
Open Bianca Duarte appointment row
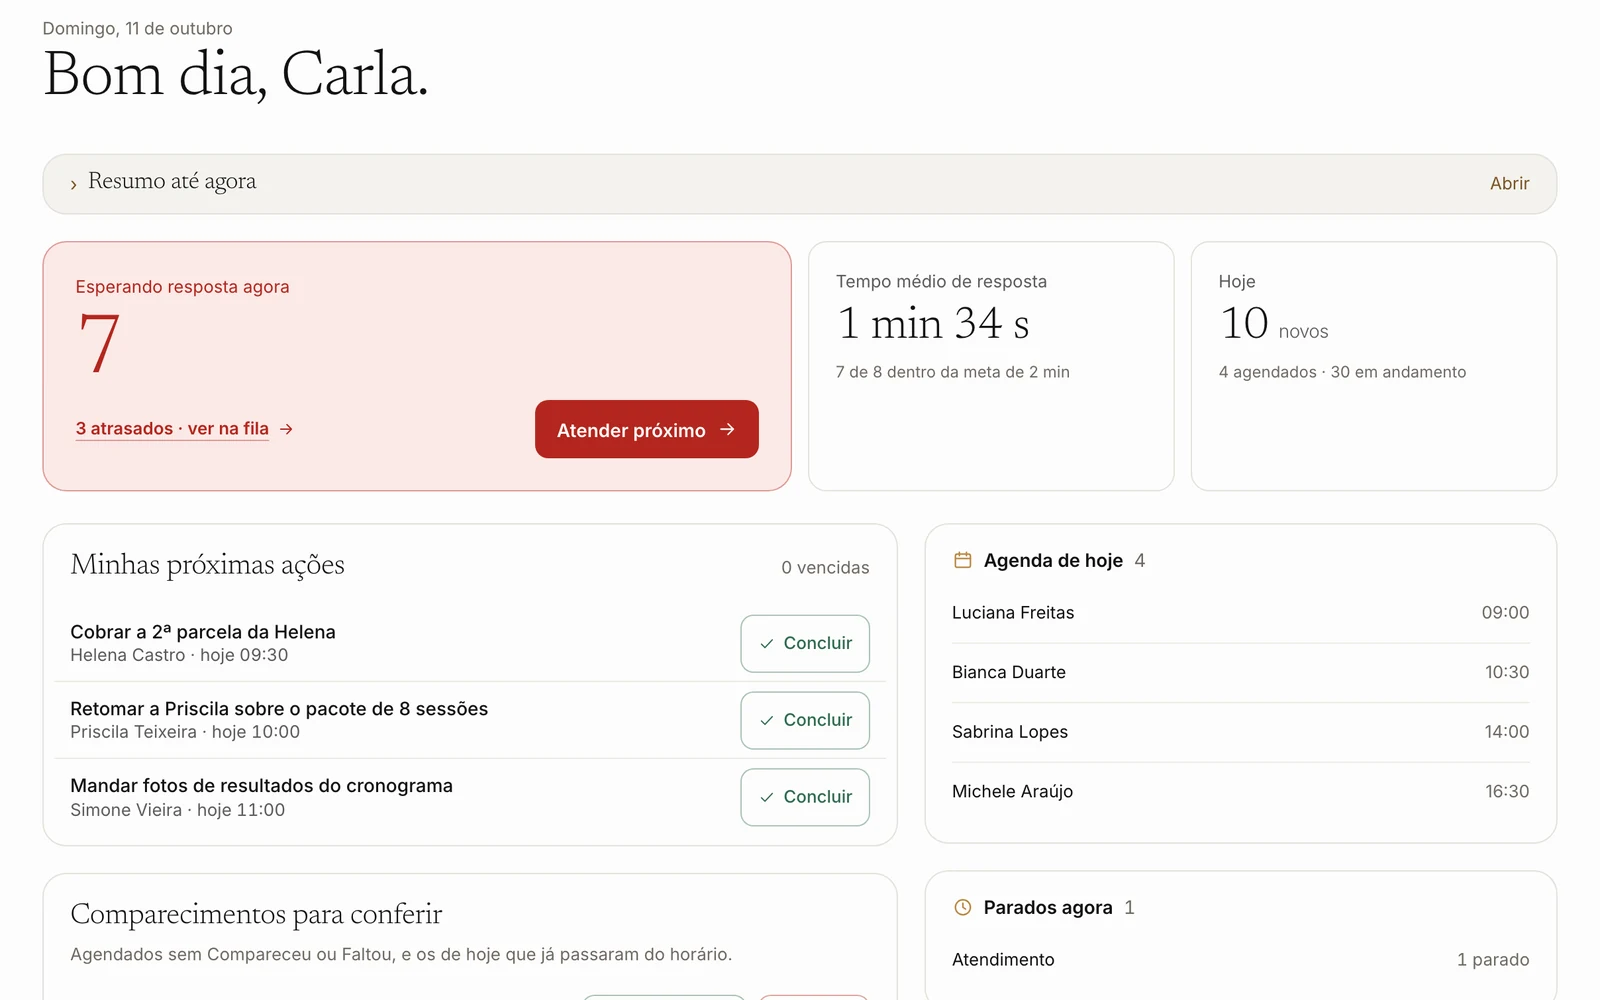tap(1240, 672)
